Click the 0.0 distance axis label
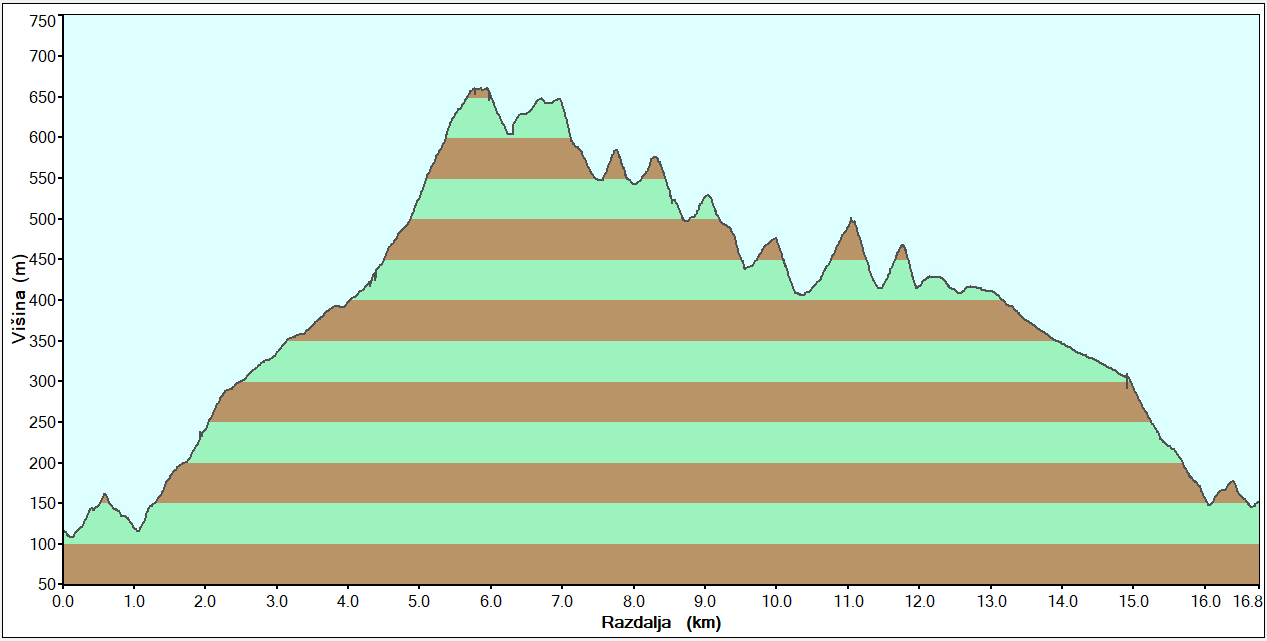This screenshot has height=641, width=1267. pos(63,601)
